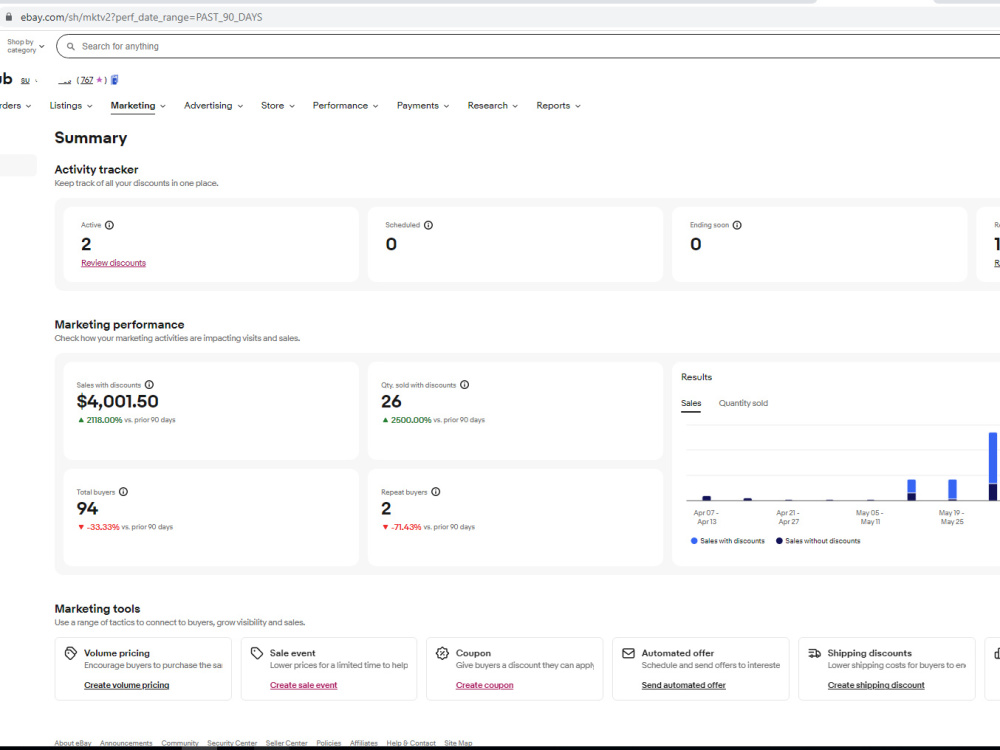Click Create volume pricing link
Screen dimensions: 1000x750
(127, 685)
